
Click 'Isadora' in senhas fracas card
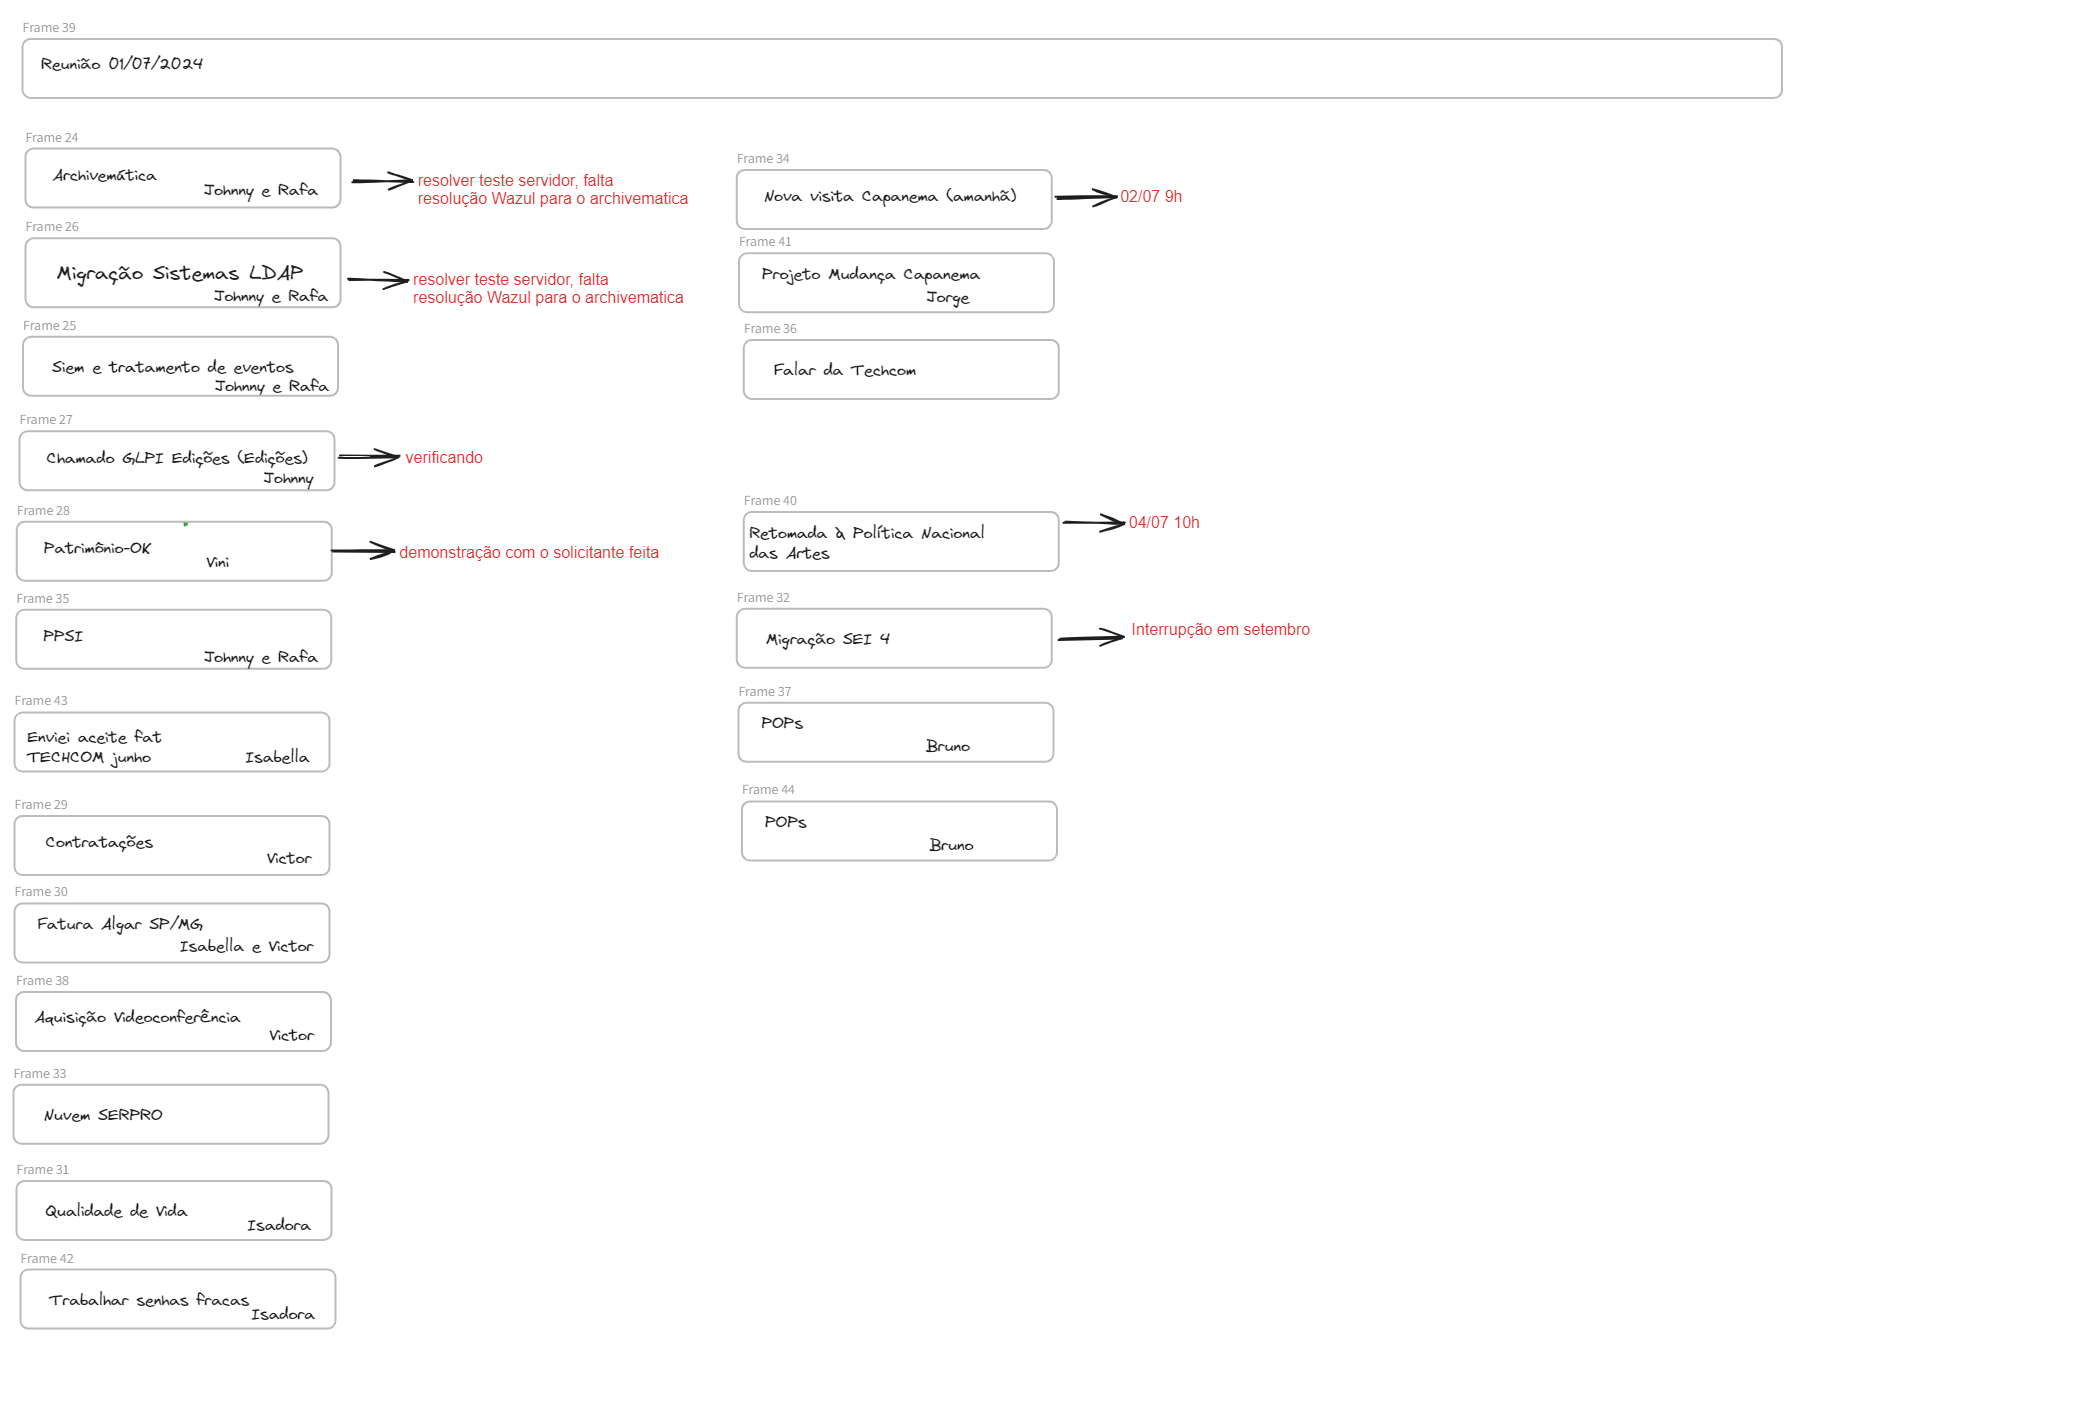pyautogui.click(x=283, y=1315)
